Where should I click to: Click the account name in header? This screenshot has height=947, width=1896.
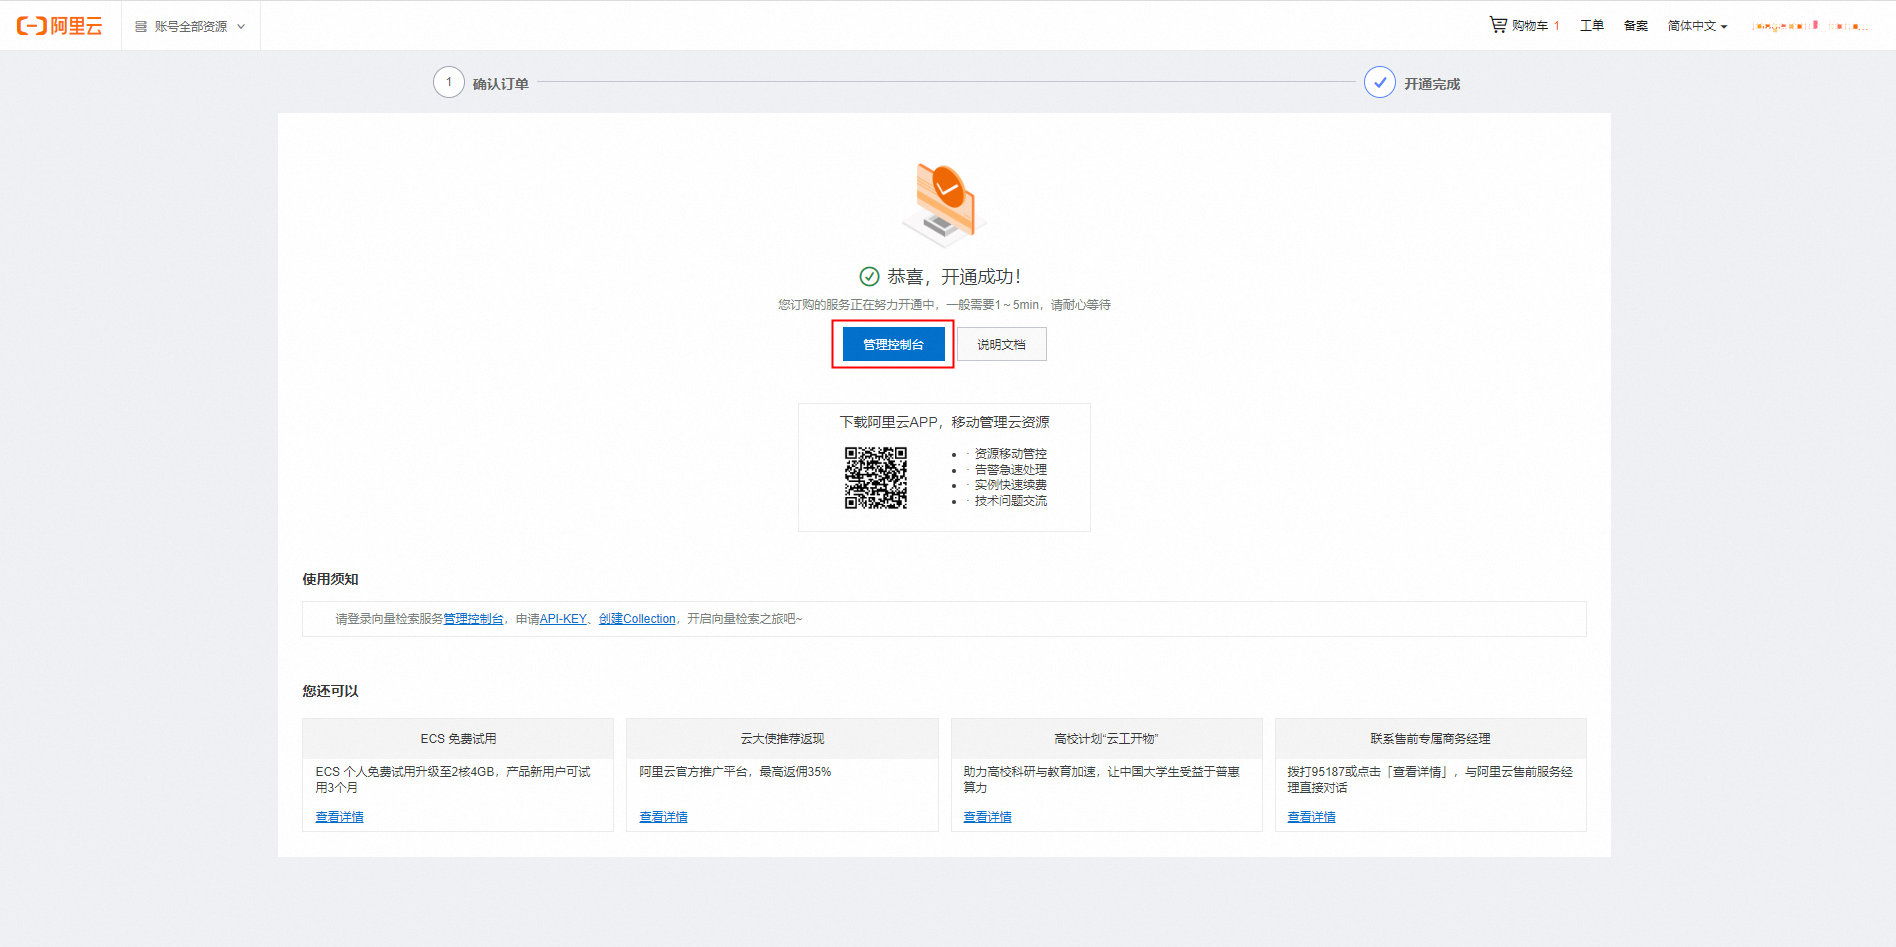tap(1810, 26)
